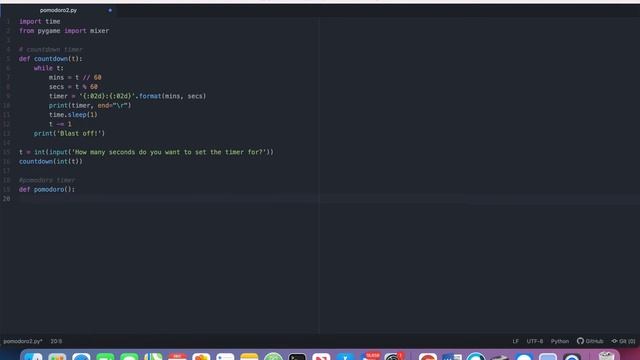Screen dimensions: 640x360
Task: Open go-to-line via the 20:8 cursor position
Action: pyautogui.click(x=56, y=341)
